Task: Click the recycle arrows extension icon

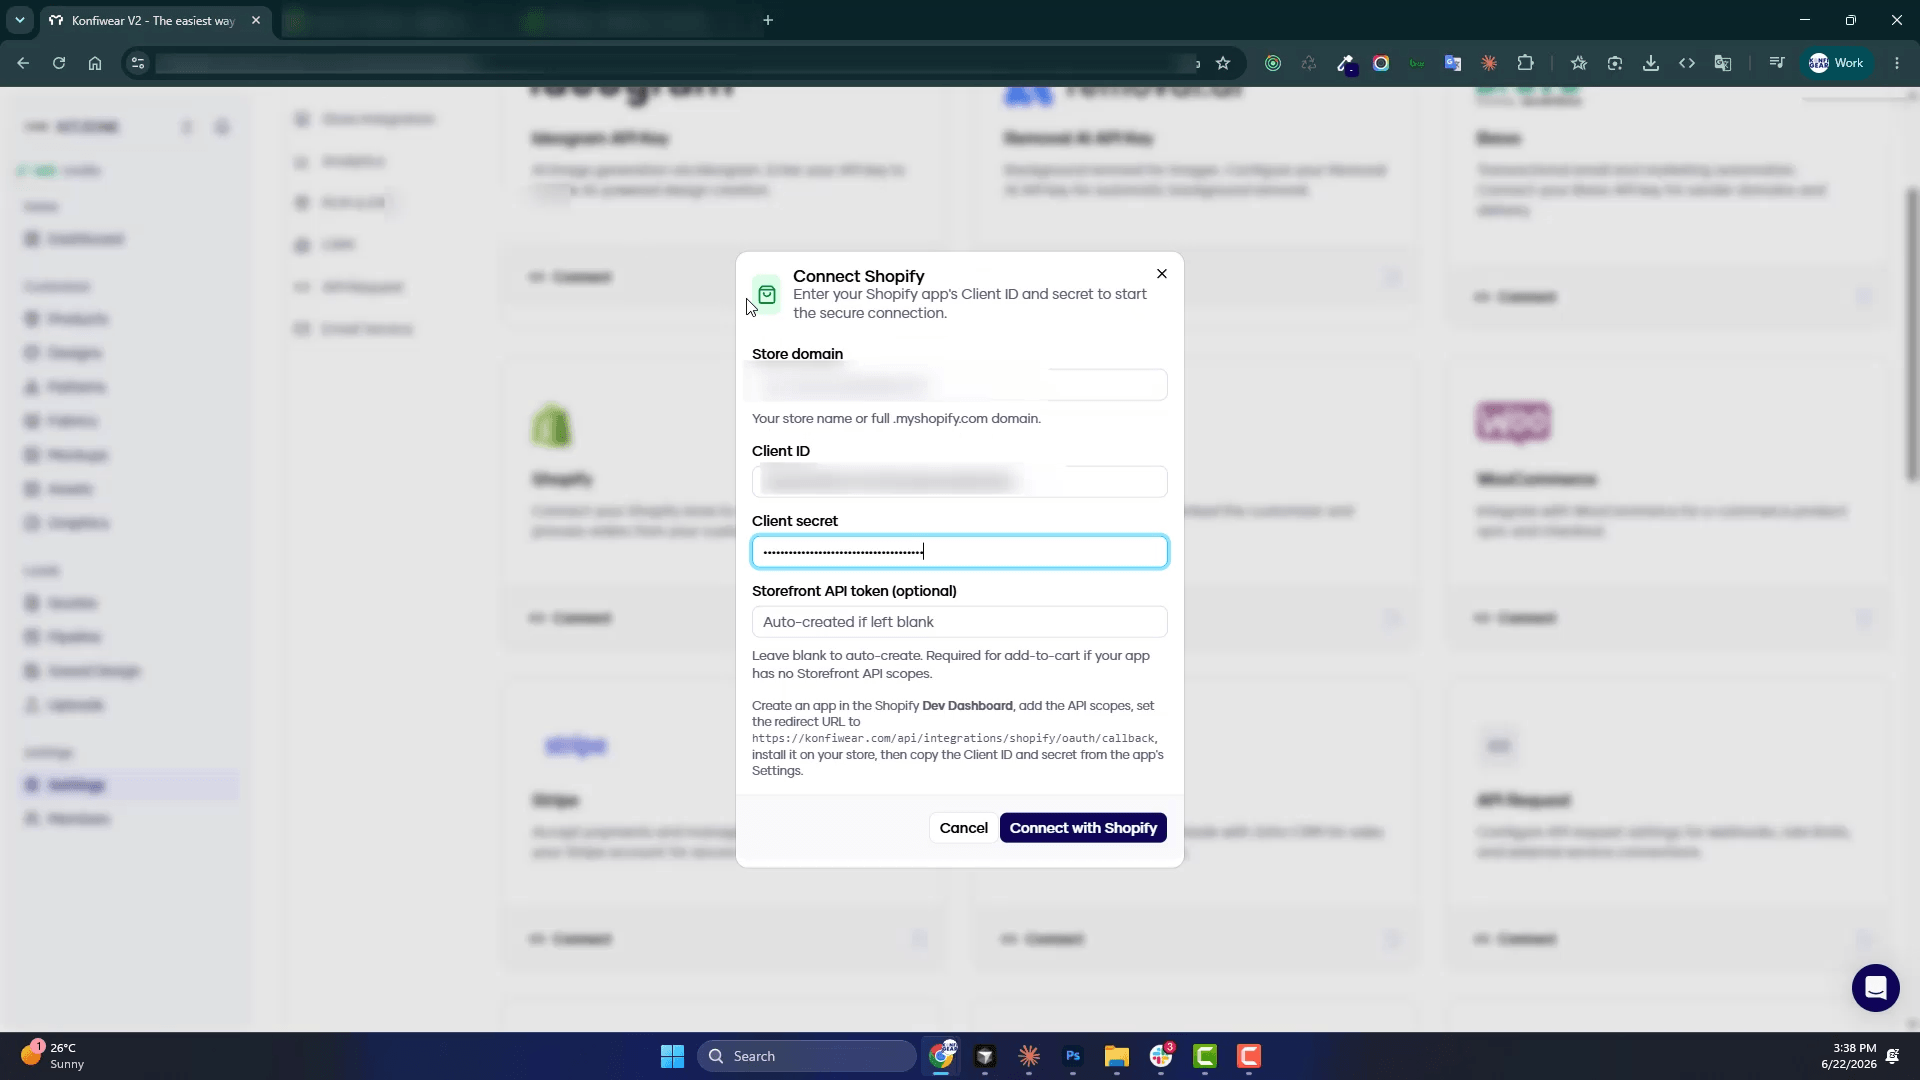Action: [x=1309, y=63]
